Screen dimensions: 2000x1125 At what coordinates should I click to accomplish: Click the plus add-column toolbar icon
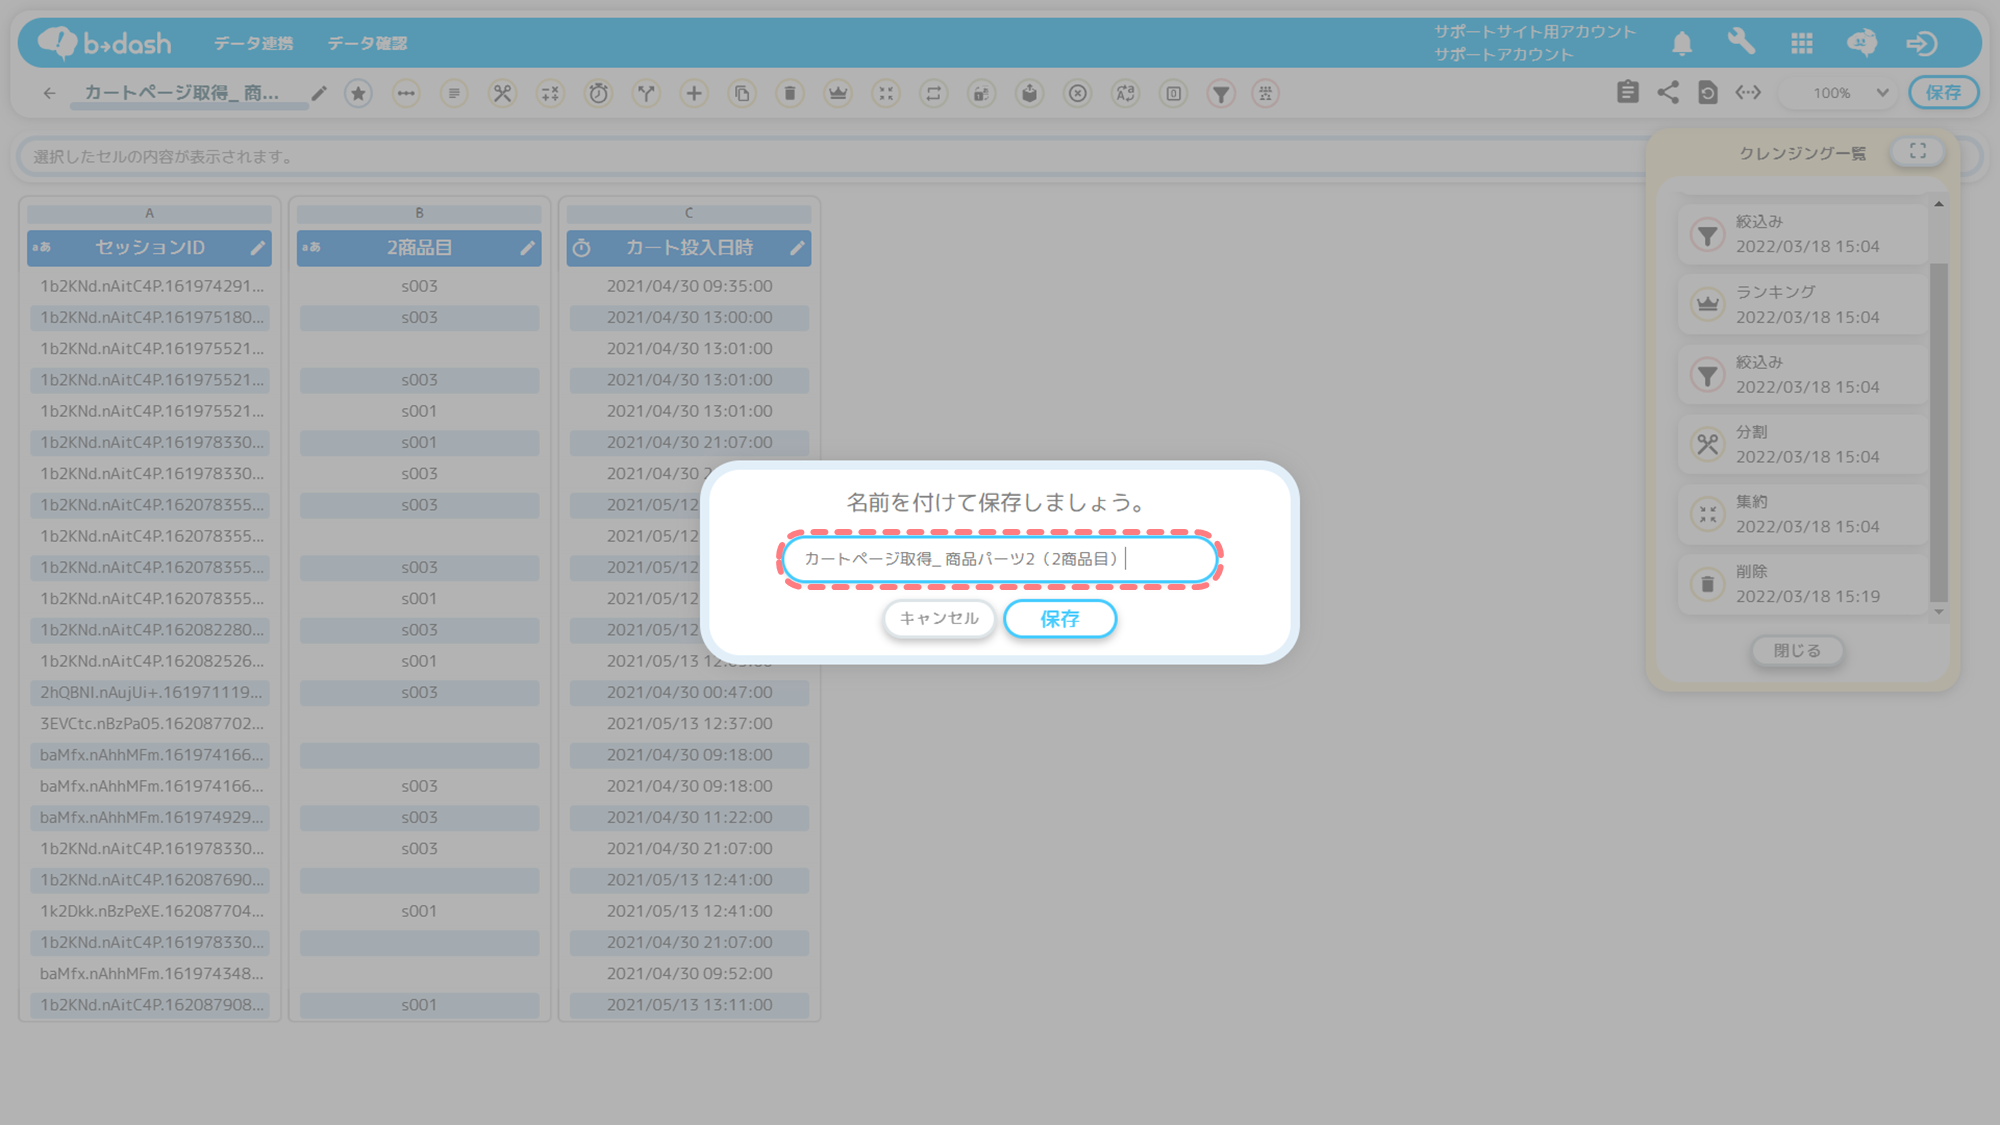[694, 93]
